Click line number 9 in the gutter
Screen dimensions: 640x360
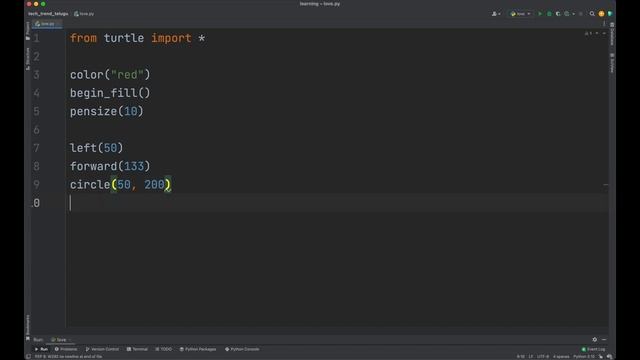click(37, 185)
